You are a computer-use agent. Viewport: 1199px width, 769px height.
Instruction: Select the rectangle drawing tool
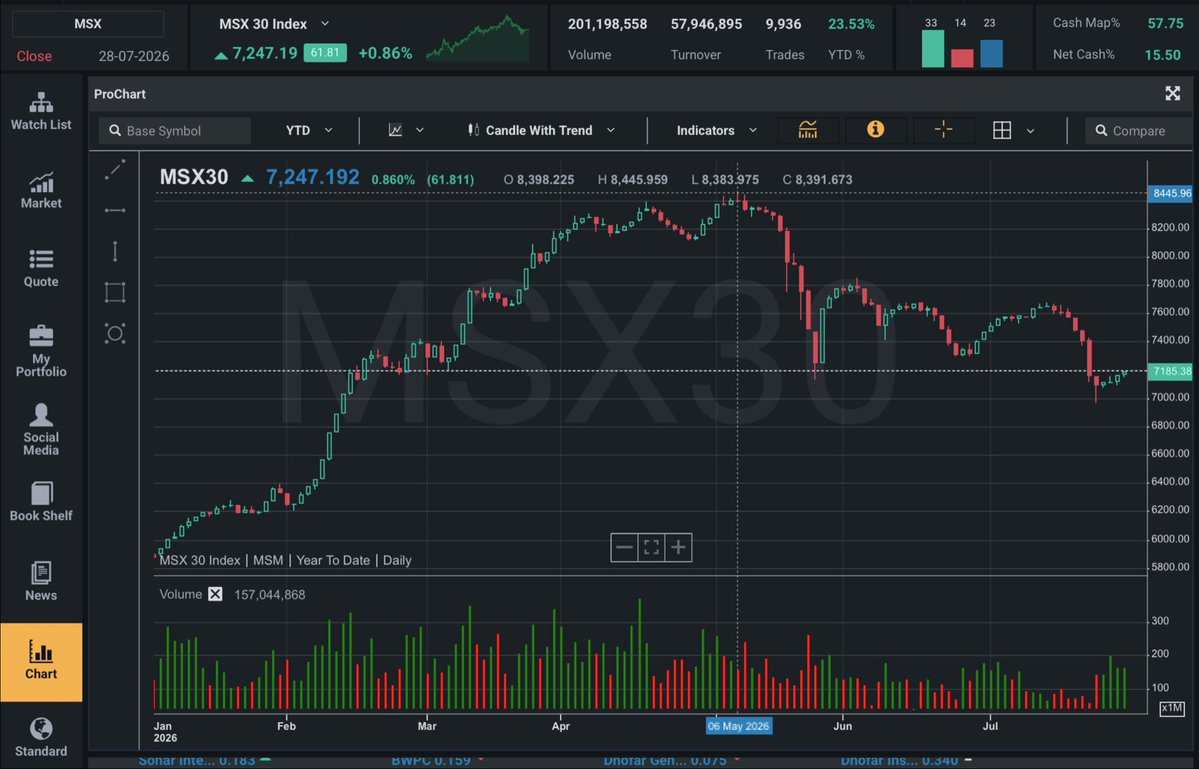click(115, 292)
